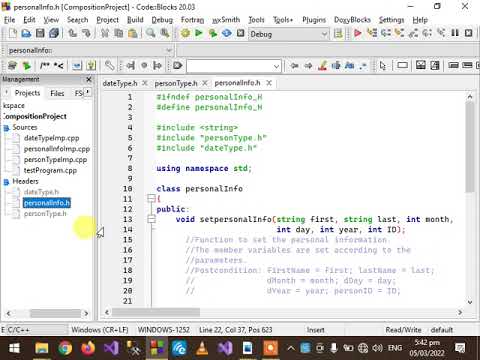Insert DoxyBlocks block comment icon
Screen dimensions: 480x360
pos(45,66)
